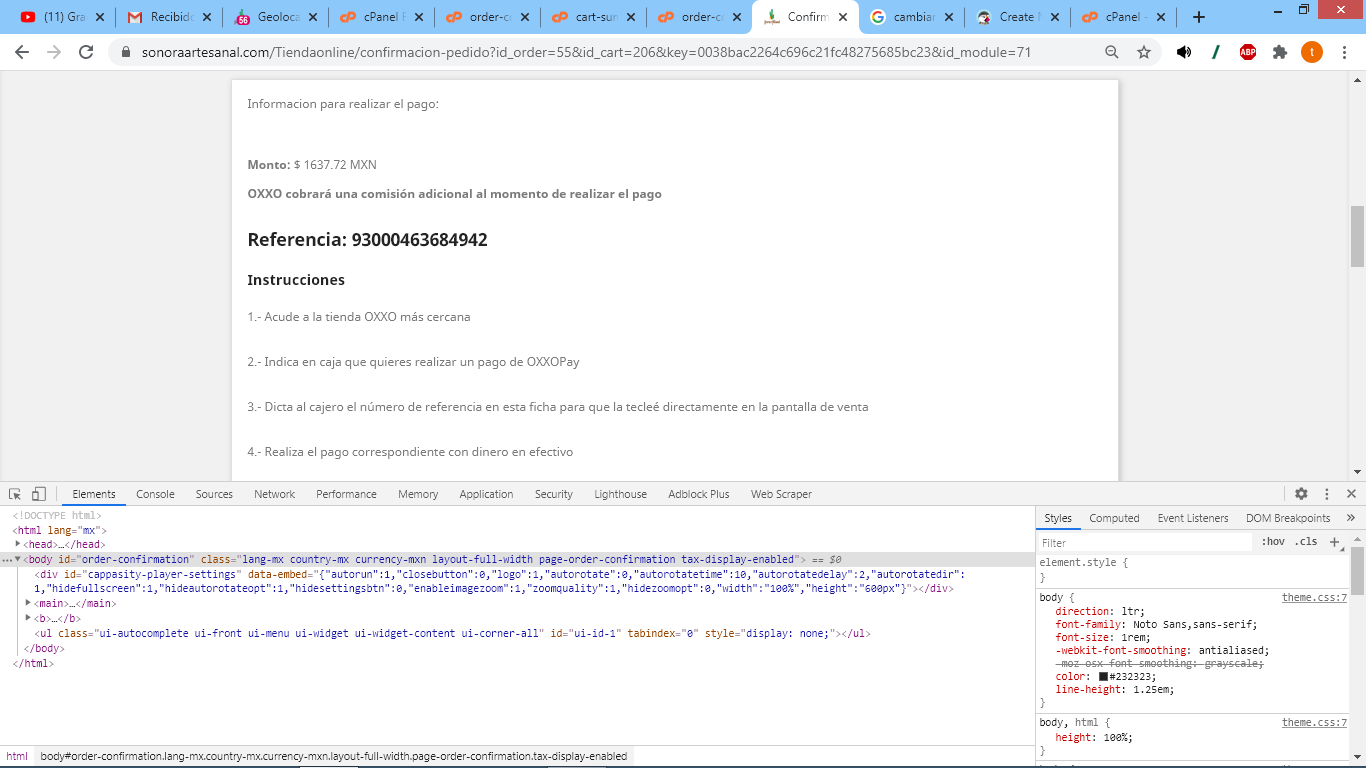1366x768 pixels.
Task: Close the Geoloca tab
Action: click(x=312, y=17)
